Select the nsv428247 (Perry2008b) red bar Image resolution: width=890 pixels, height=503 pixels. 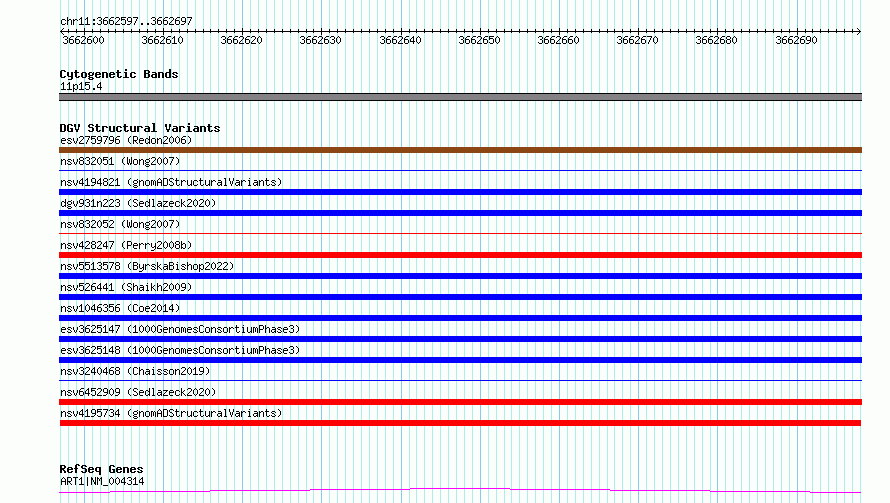coord(460,255)
